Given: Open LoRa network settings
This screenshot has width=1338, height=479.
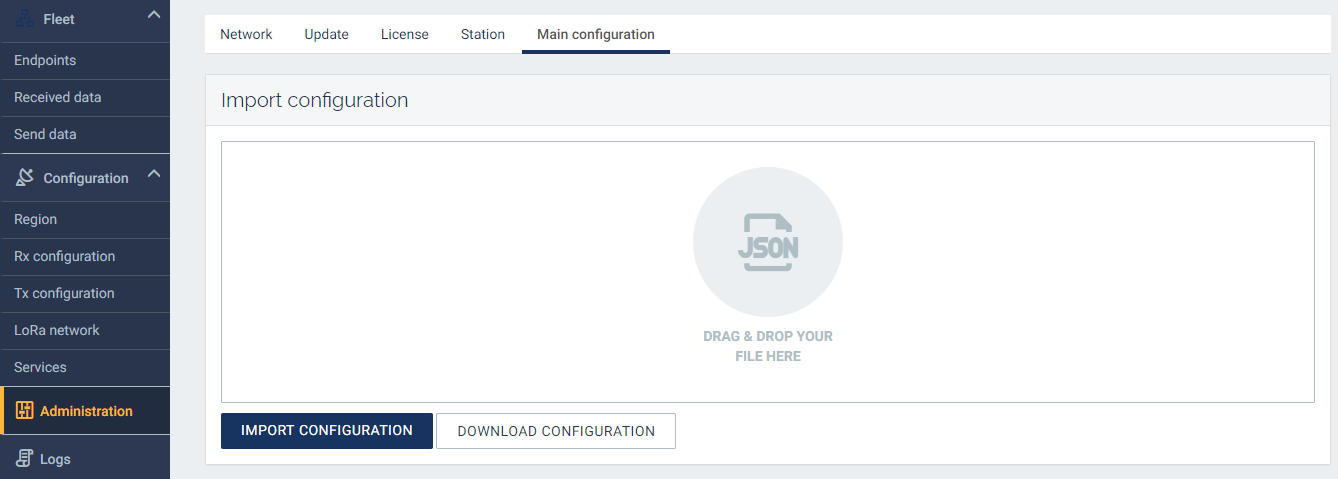Looking at the screenshot, I should point(56,330).
